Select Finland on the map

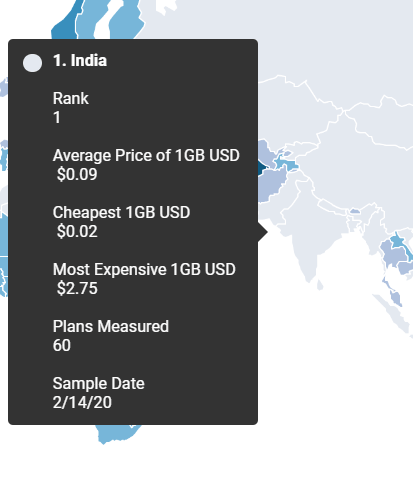pos(127,20)
